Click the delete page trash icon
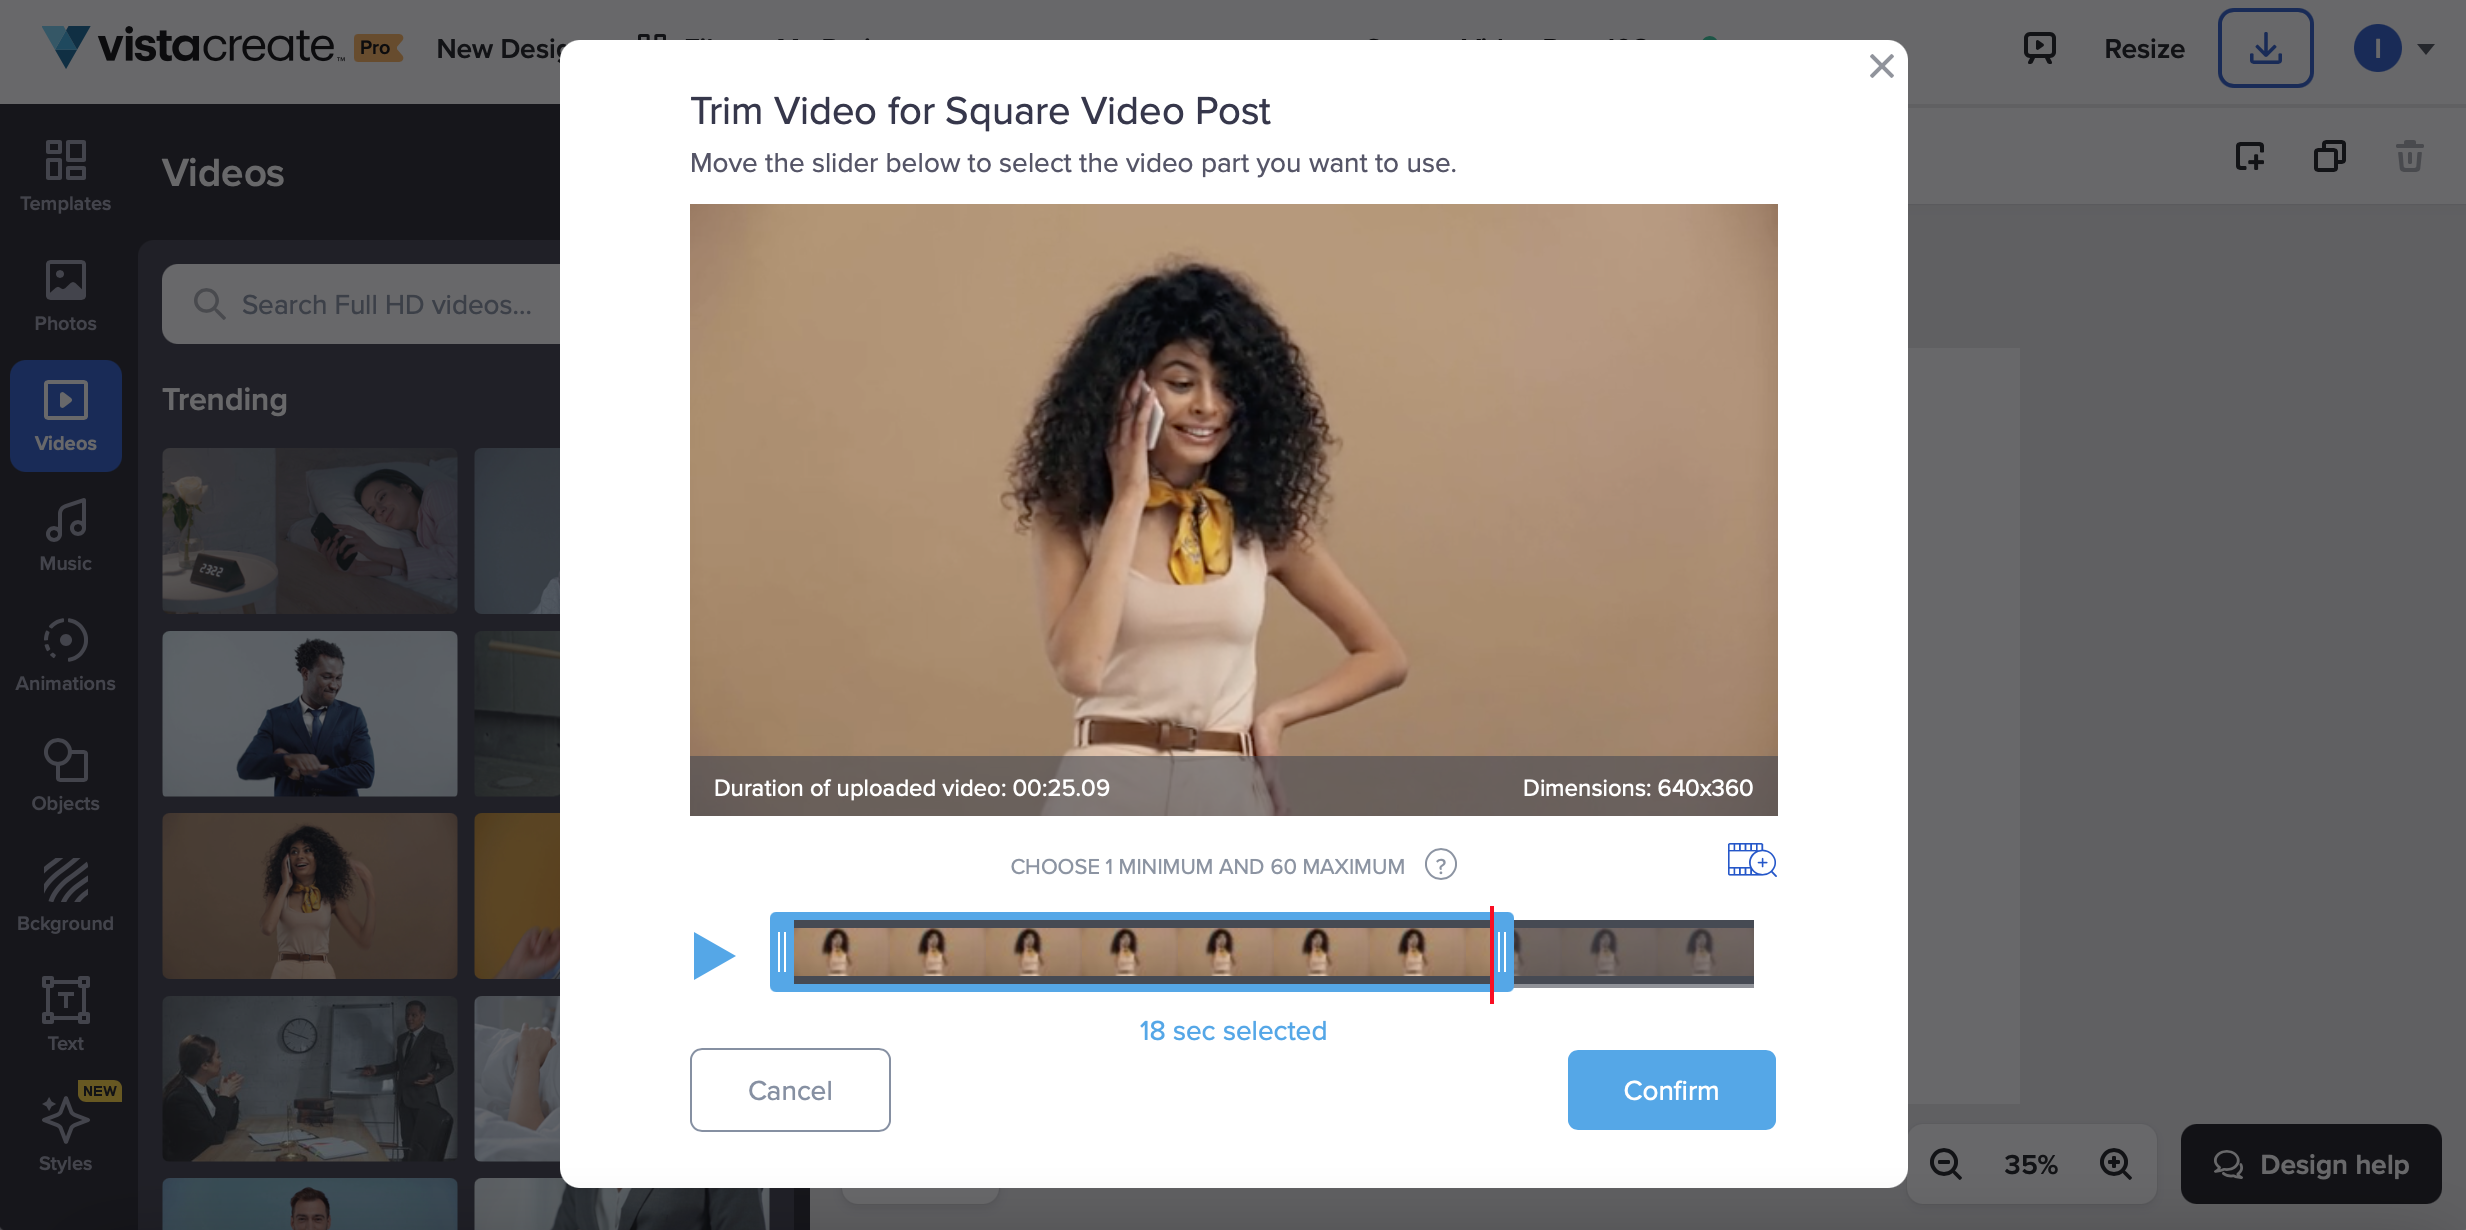Screen dimensions: 2466x1230 (2410, 156)
